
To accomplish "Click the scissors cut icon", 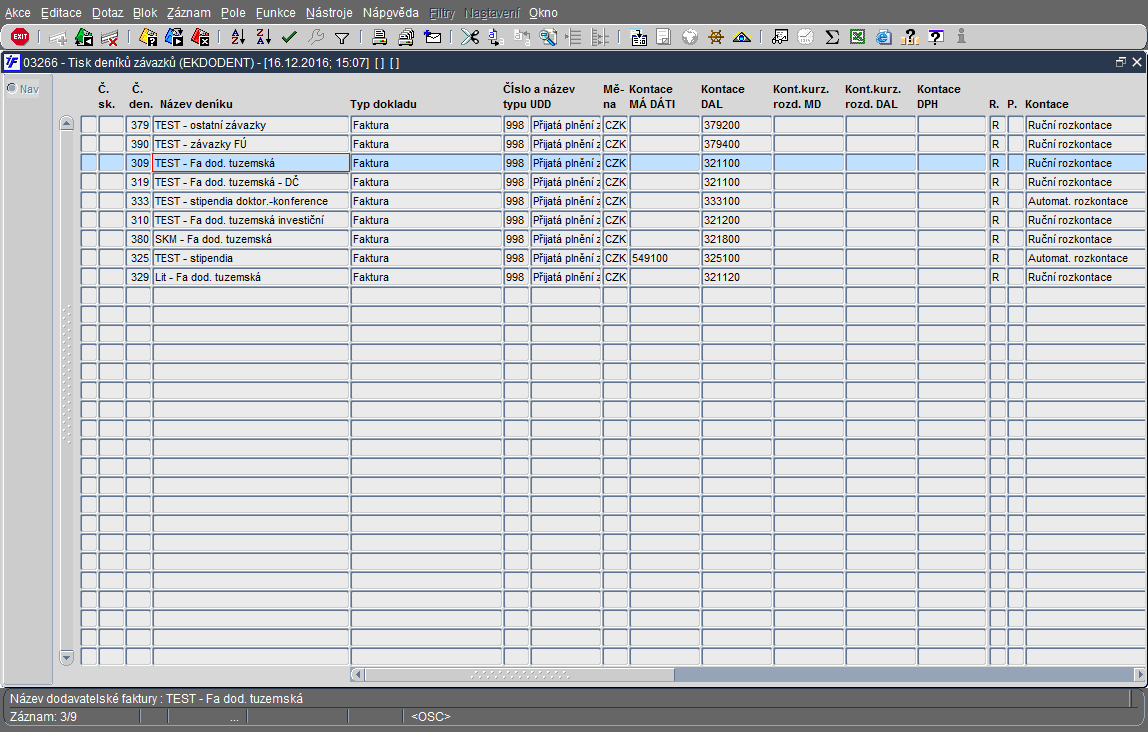I will (x=469, y=37).
